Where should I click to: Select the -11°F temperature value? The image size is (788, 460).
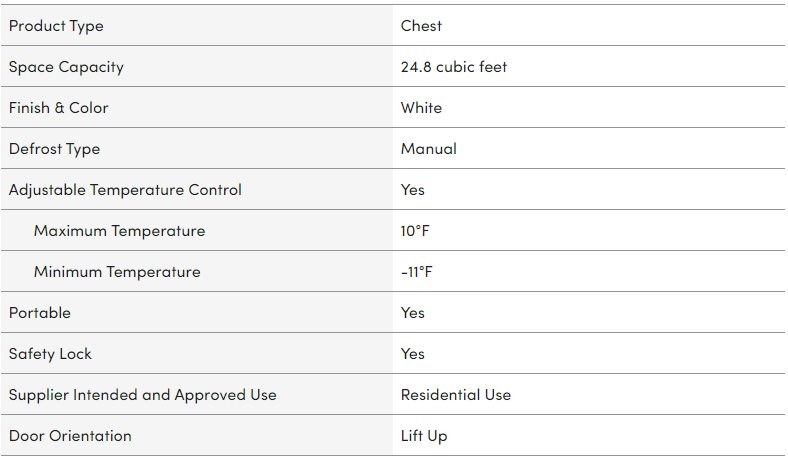417,272
